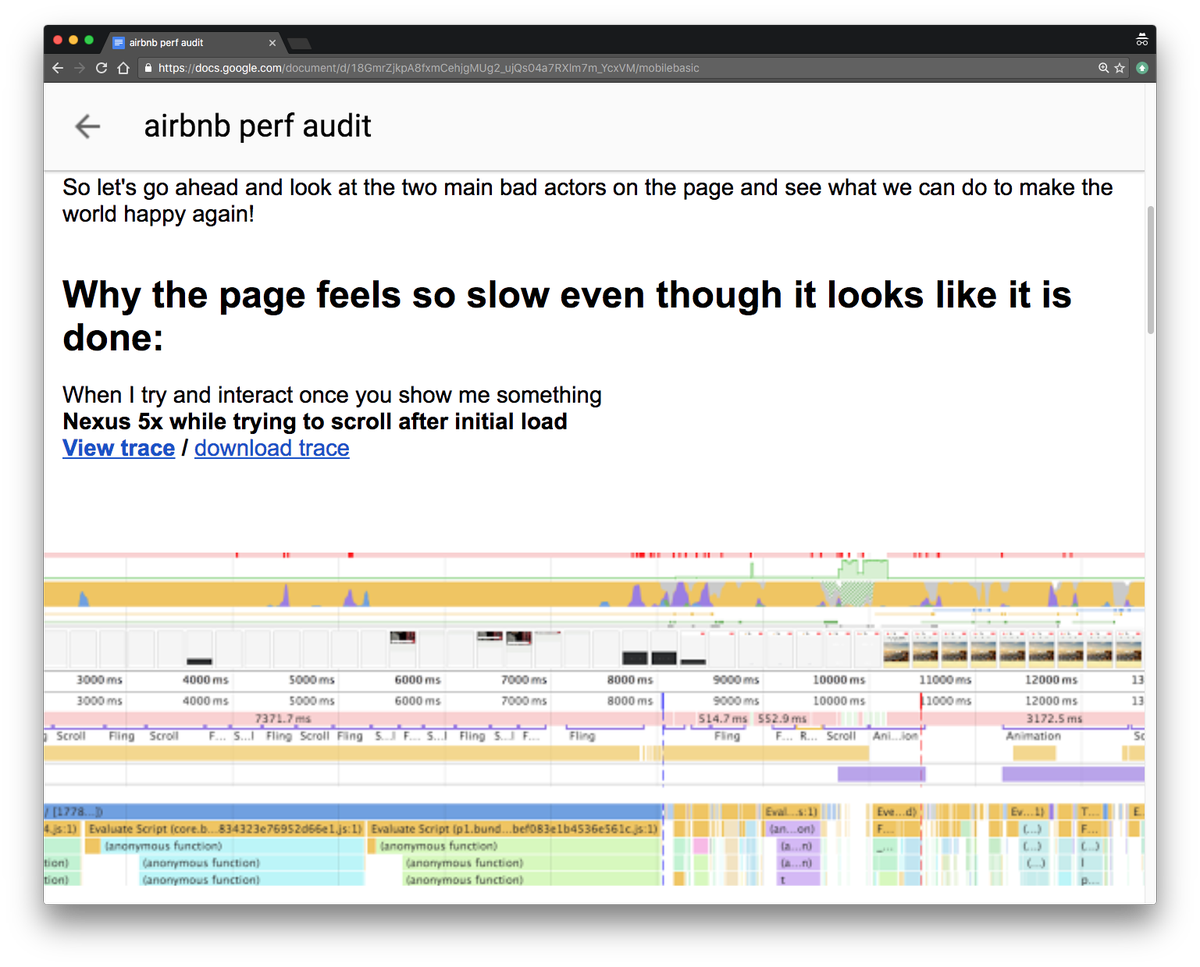The width and height of the screenshot is (1200, 967).
Task: Click the zoom magnifier icon in the address bar
Action: [x=1104, y=68]
